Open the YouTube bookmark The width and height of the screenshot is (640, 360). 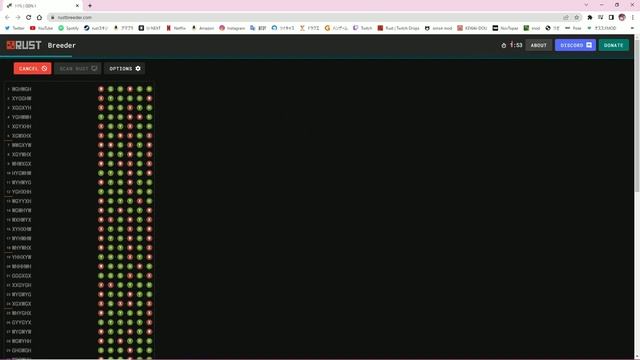[x=41, y=28]
